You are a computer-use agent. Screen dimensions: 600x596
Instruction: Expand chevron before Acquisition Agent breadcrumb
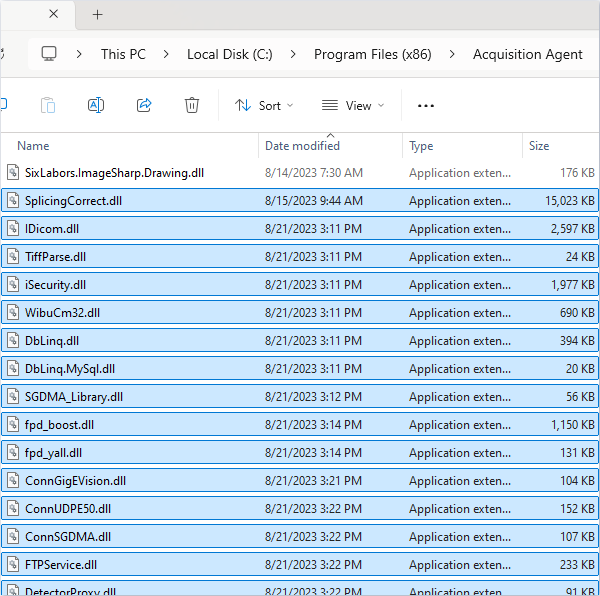[x=452, y=54]
